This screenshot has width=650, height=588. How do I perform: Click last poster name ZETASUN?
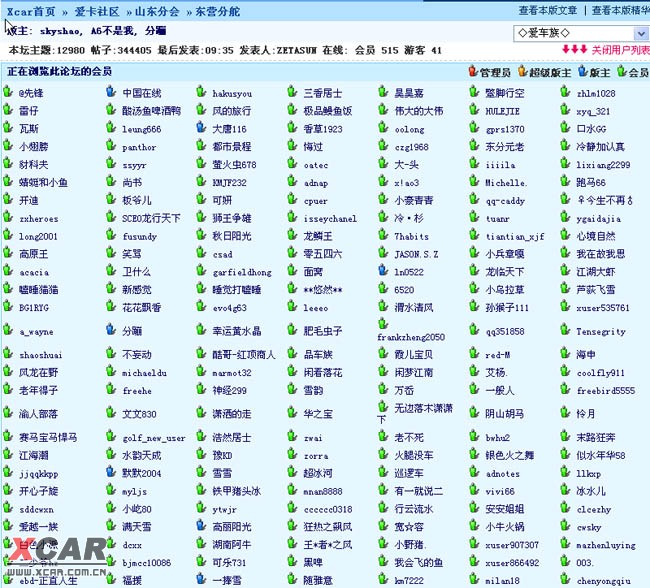point(296,51)
